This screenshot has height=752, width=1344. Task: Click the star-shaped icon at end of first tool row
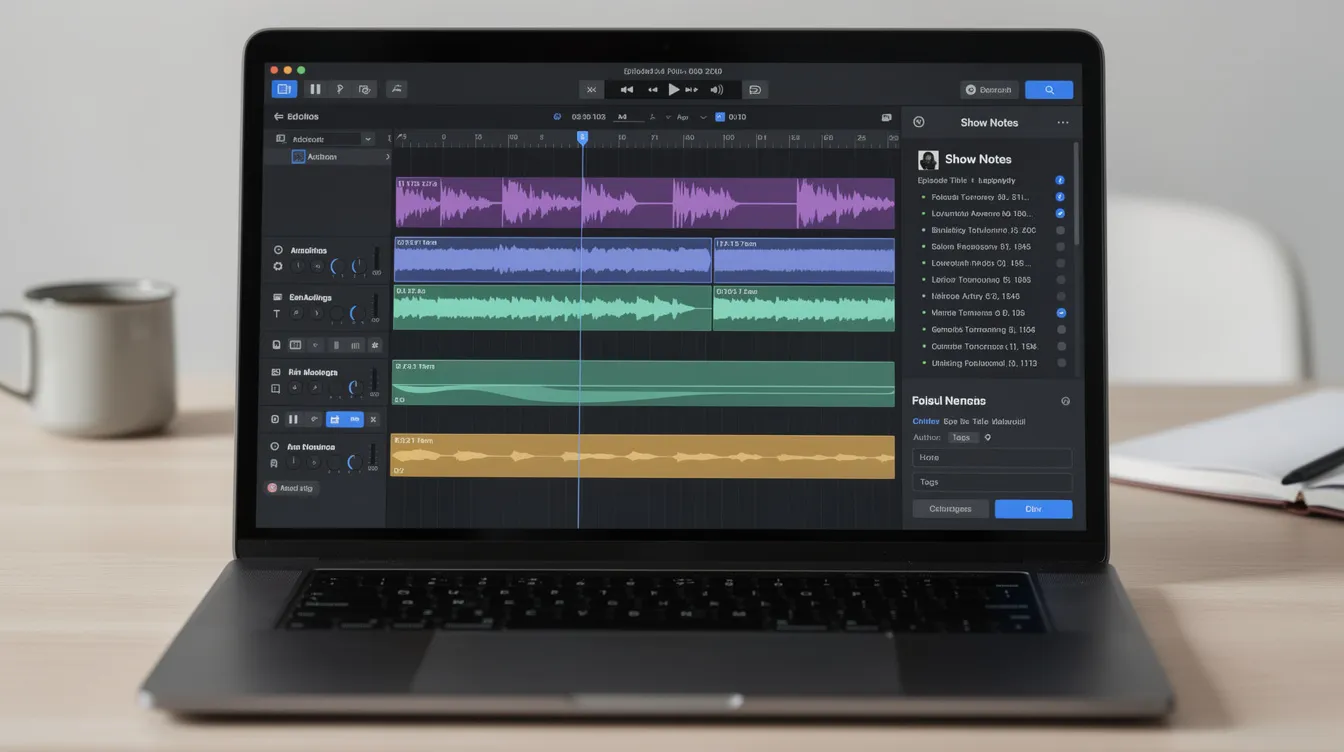(x=375, y=345)
